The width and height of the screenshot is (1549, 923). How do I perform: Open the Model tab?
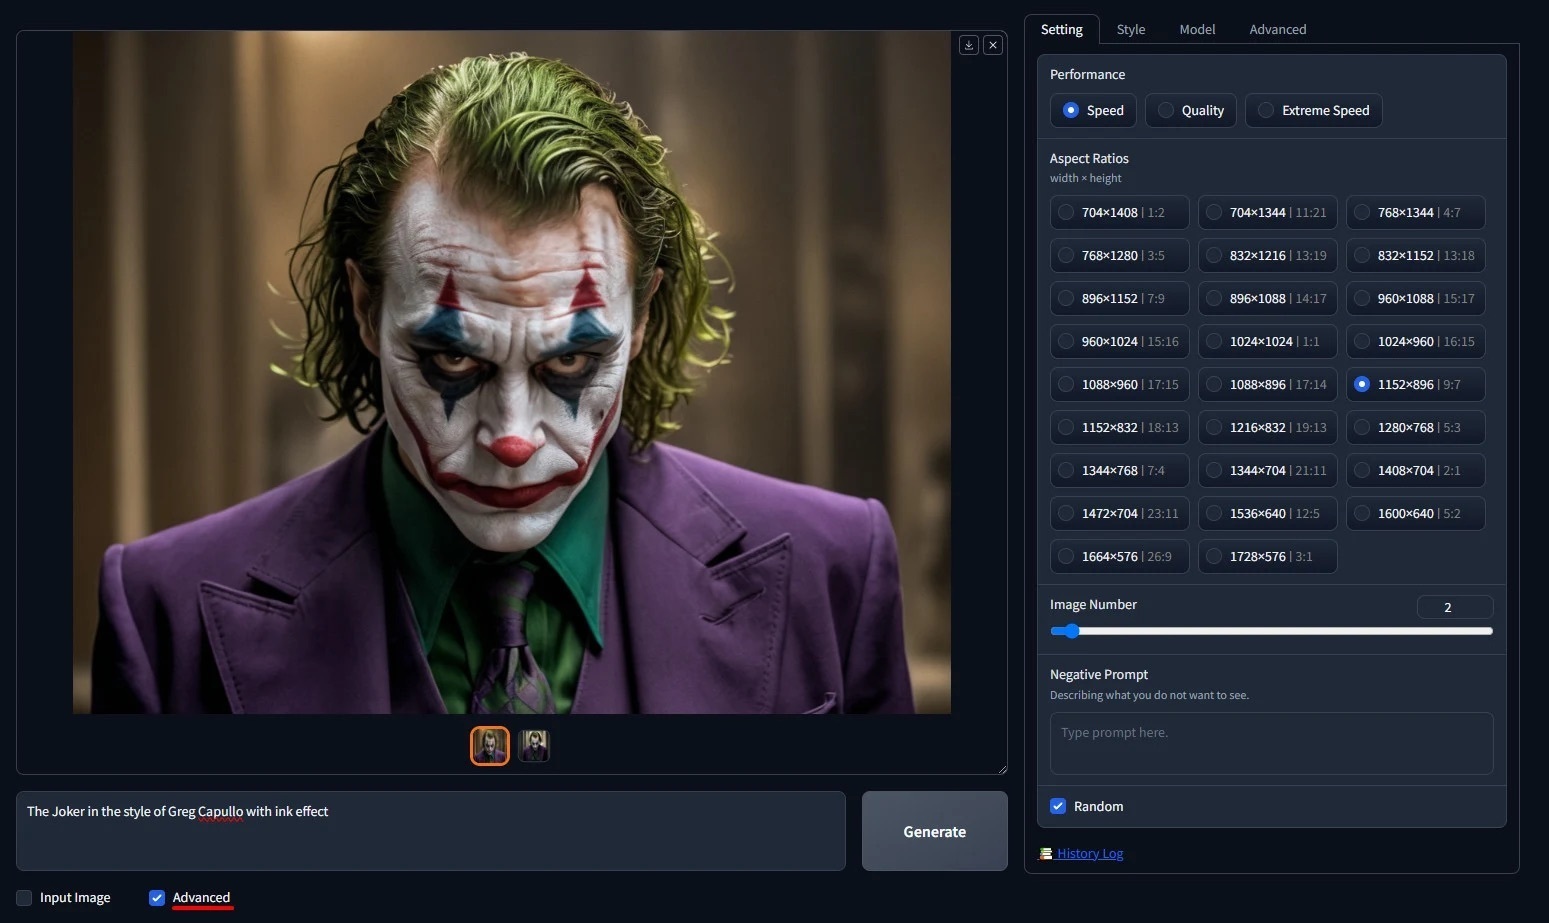[1197, 29]
